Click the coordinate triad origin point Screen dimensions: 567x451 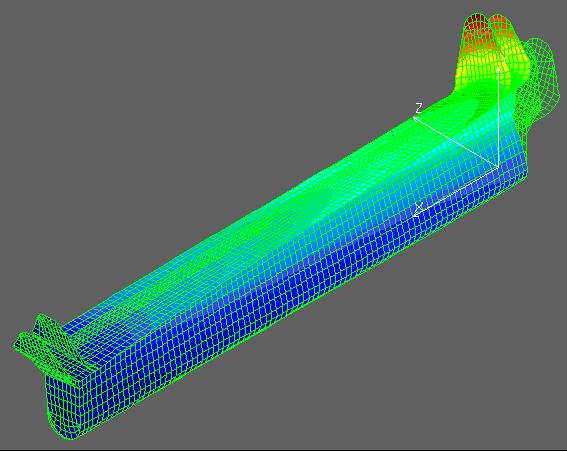(x=498, y=167)
